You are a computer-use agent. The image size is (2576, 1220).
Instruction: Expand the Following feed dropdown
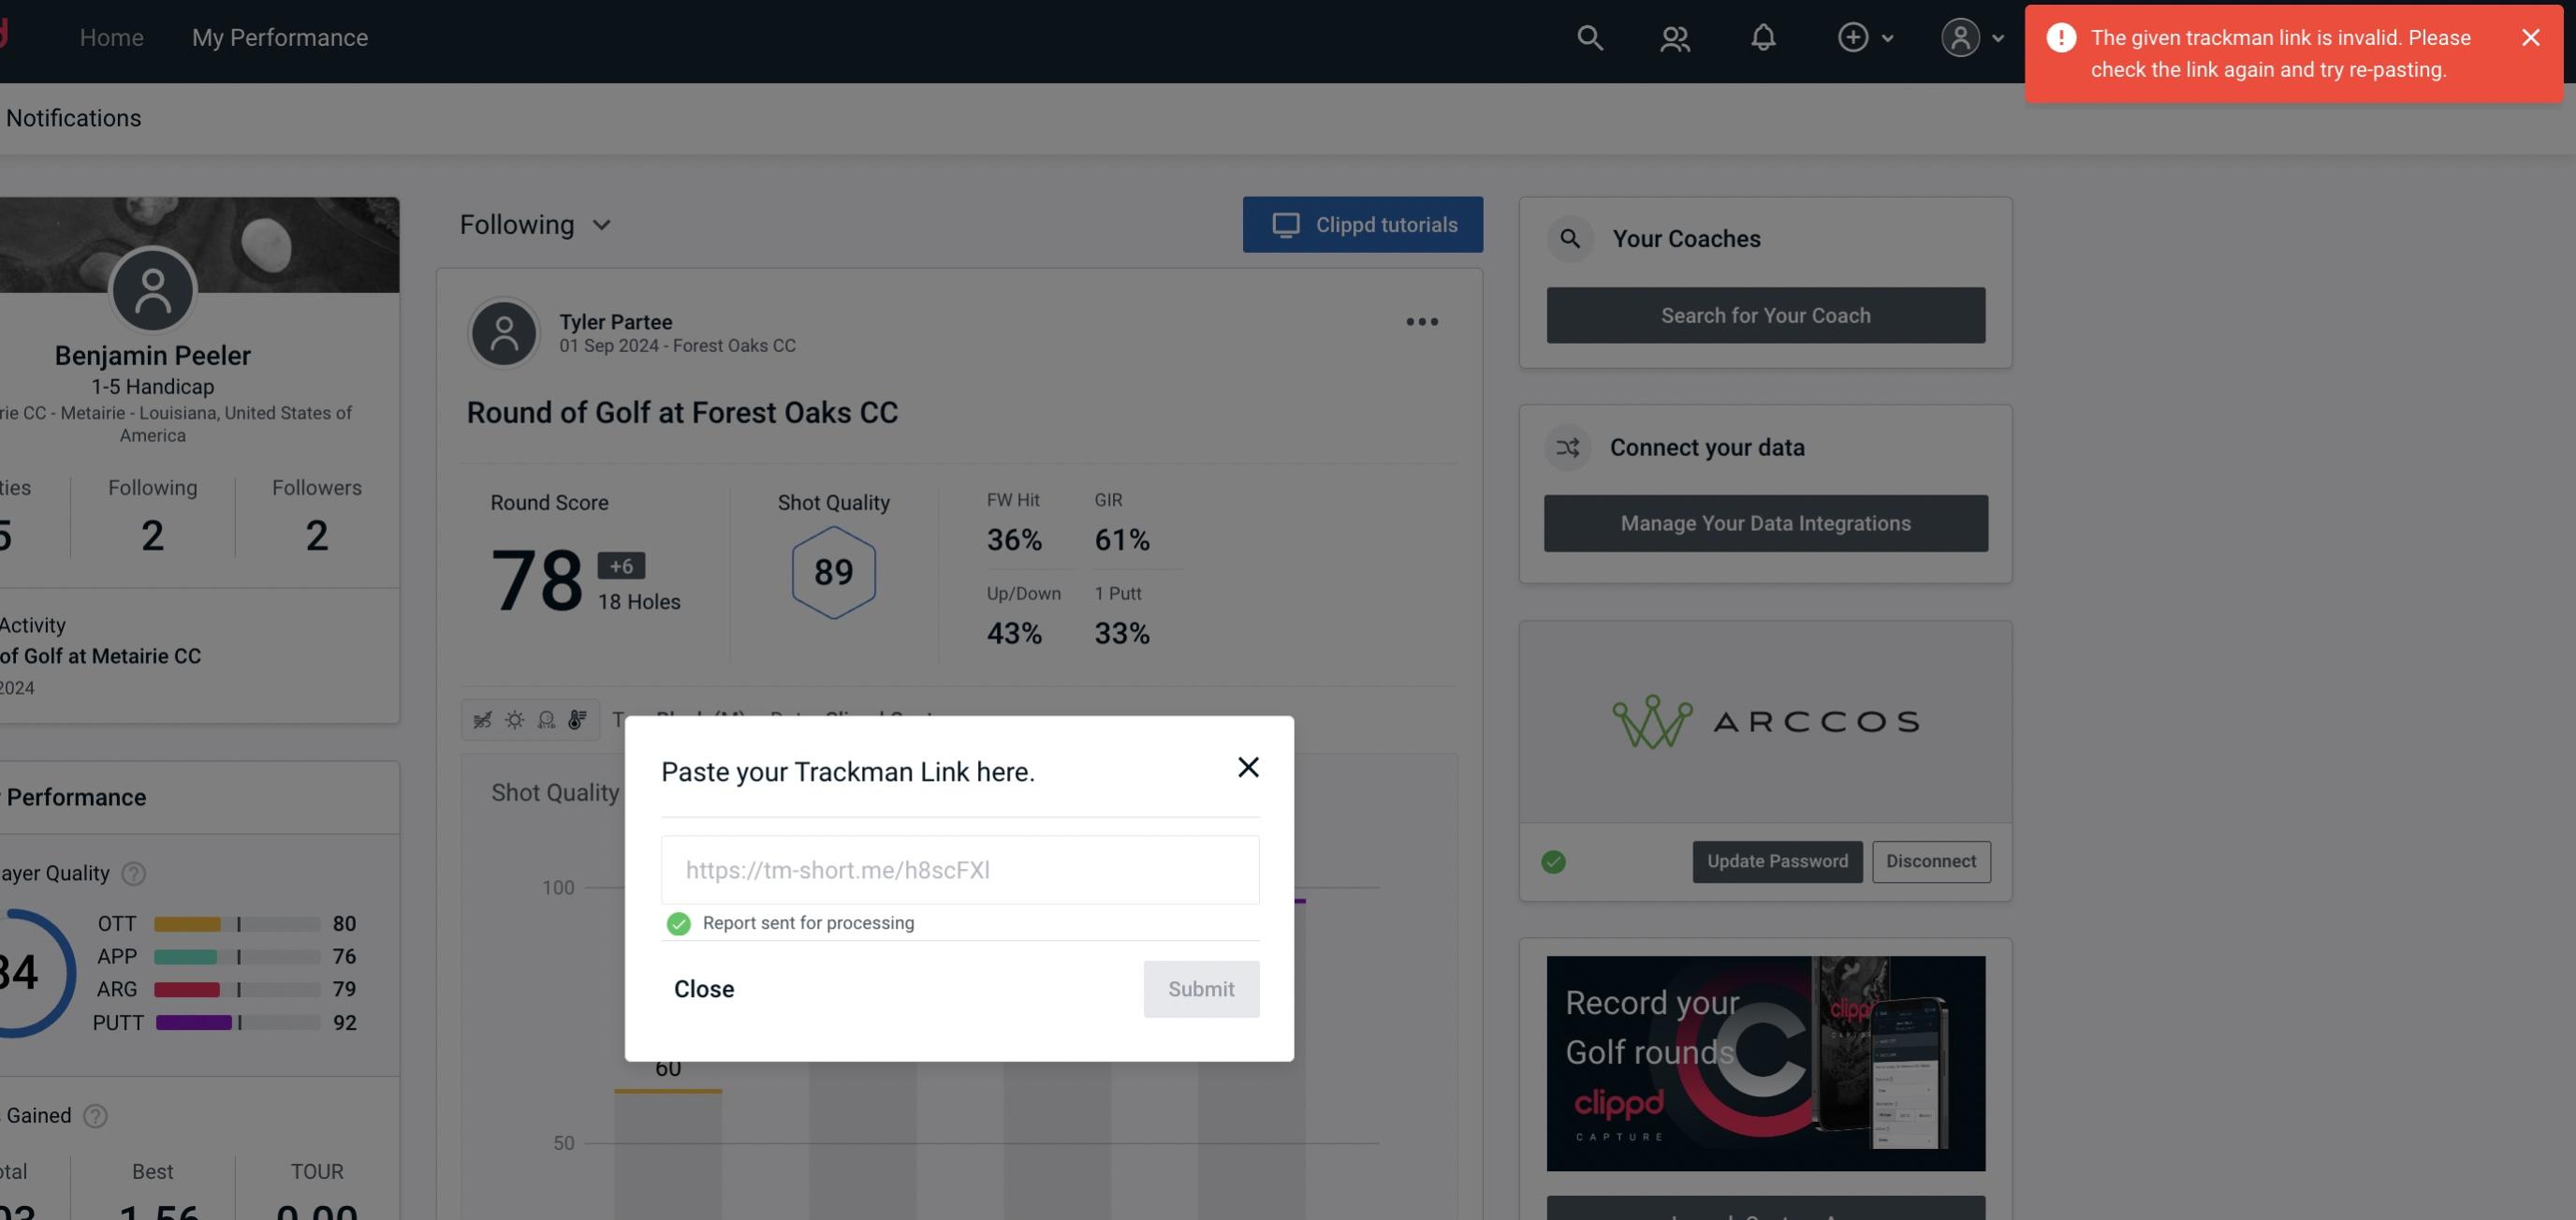(x=535, y=224)
